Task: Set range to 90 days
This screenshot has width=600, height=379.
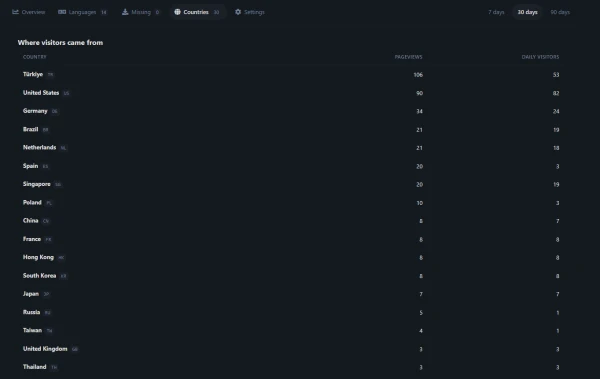Action: click(560, 12)
